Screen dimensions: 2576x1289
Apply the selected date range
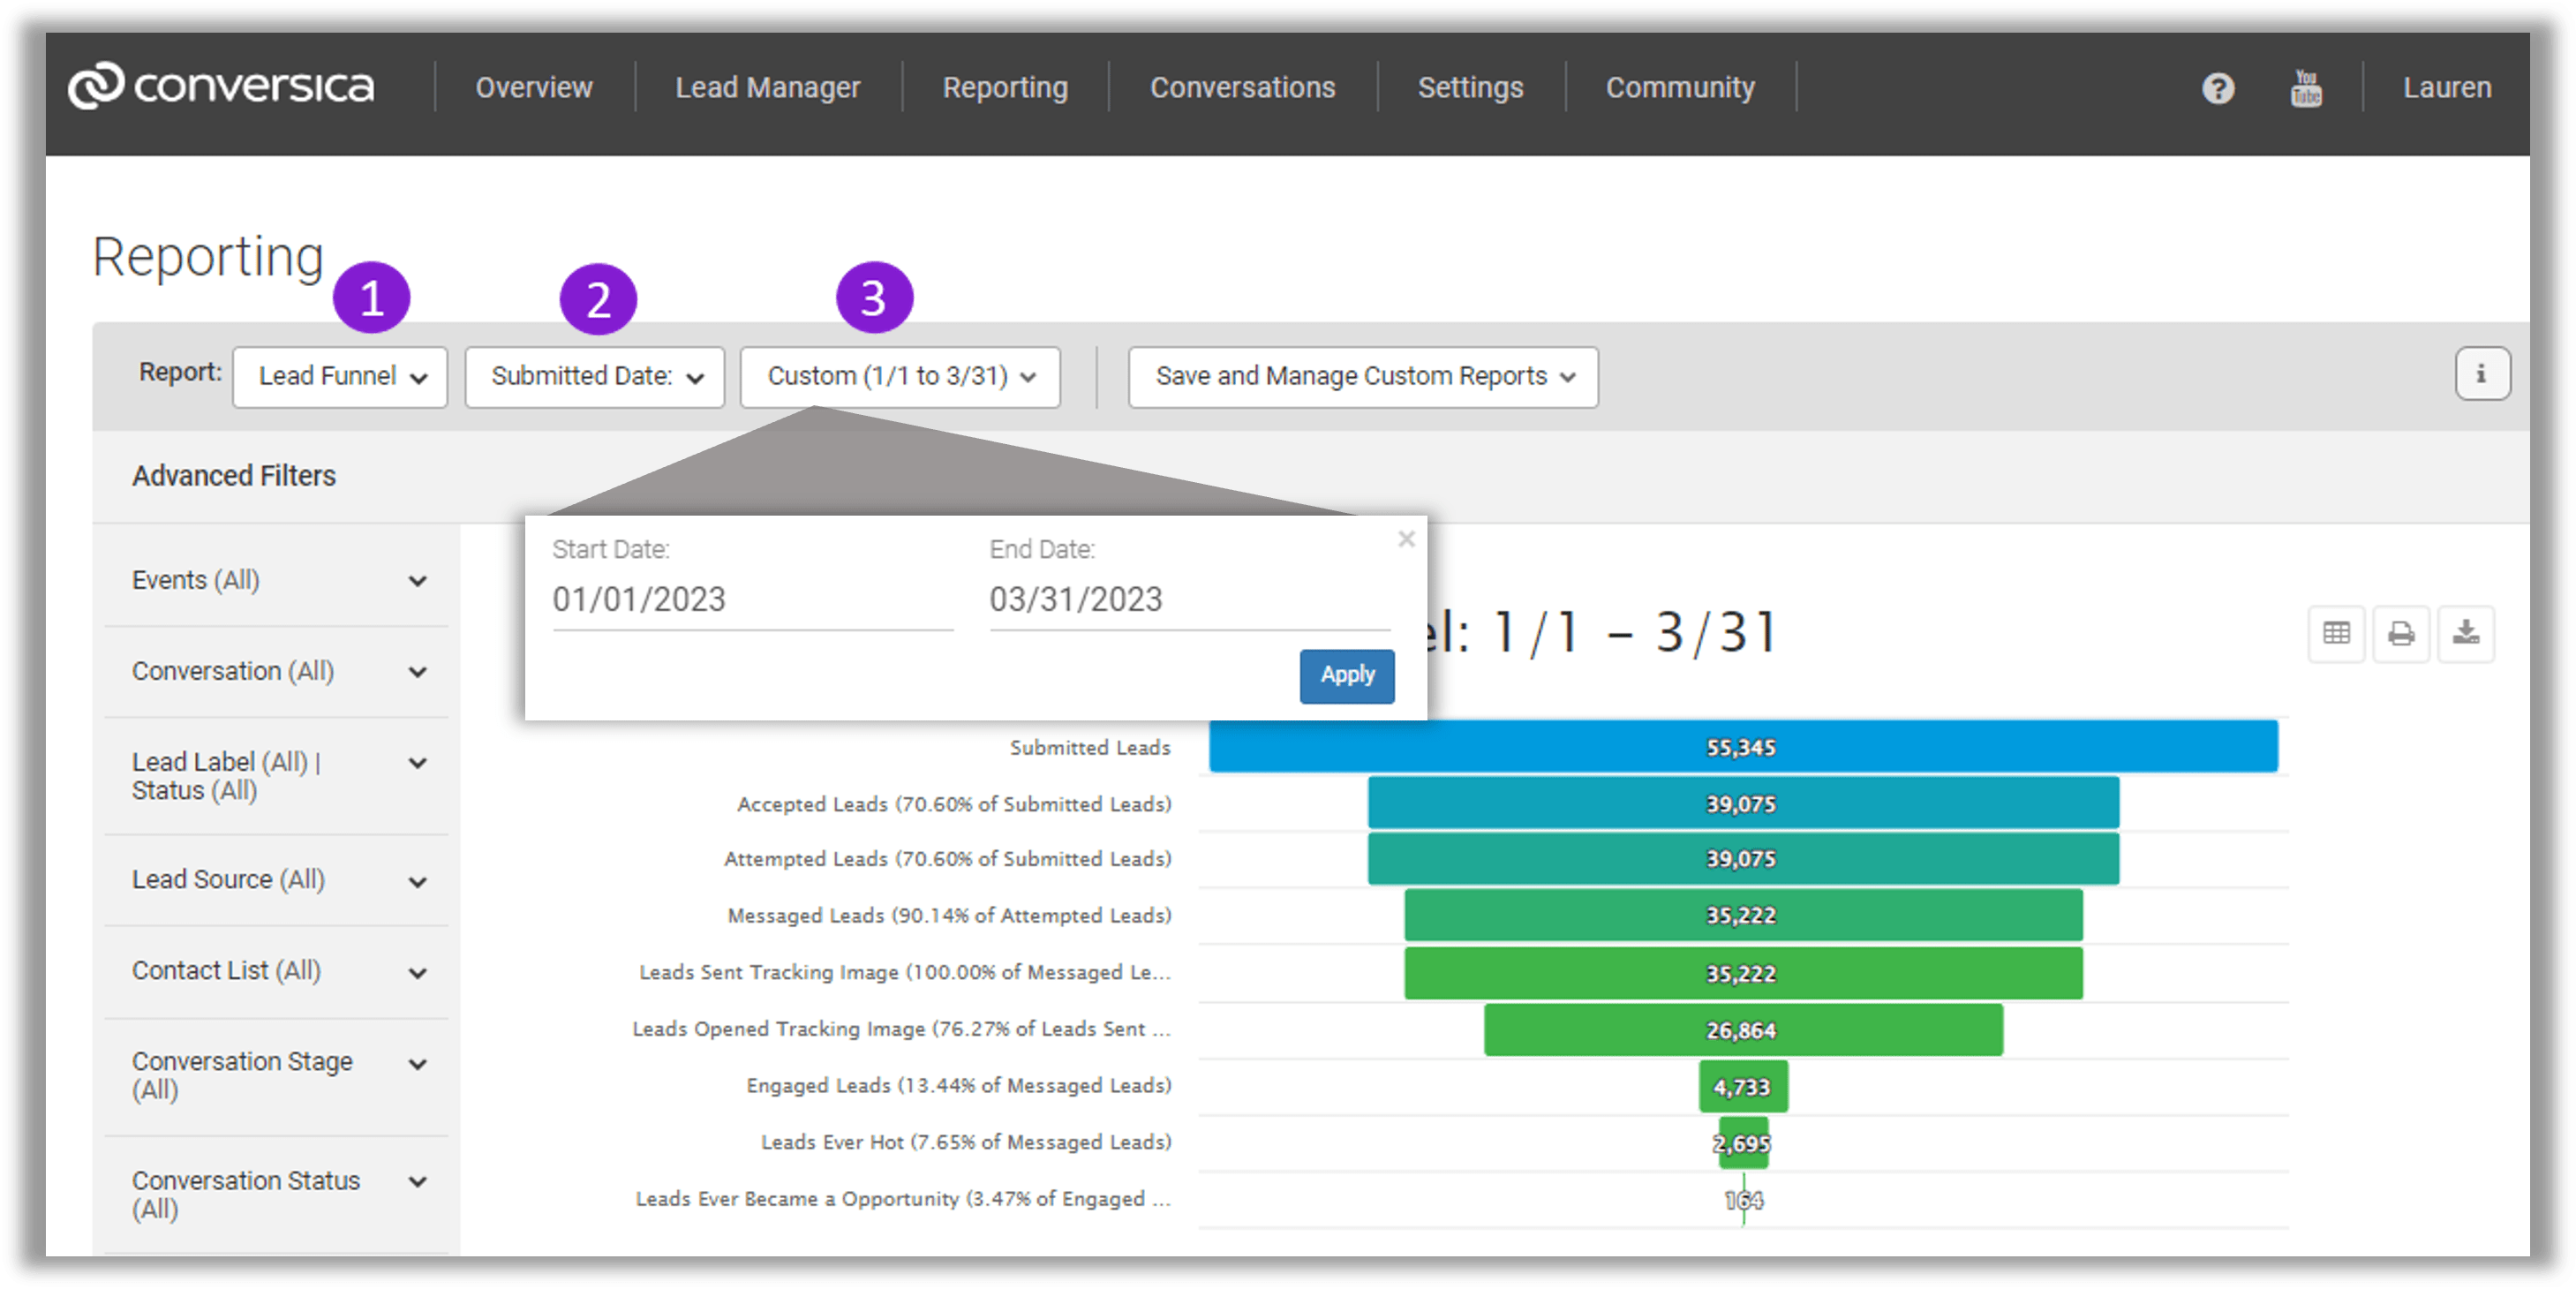1346,675
